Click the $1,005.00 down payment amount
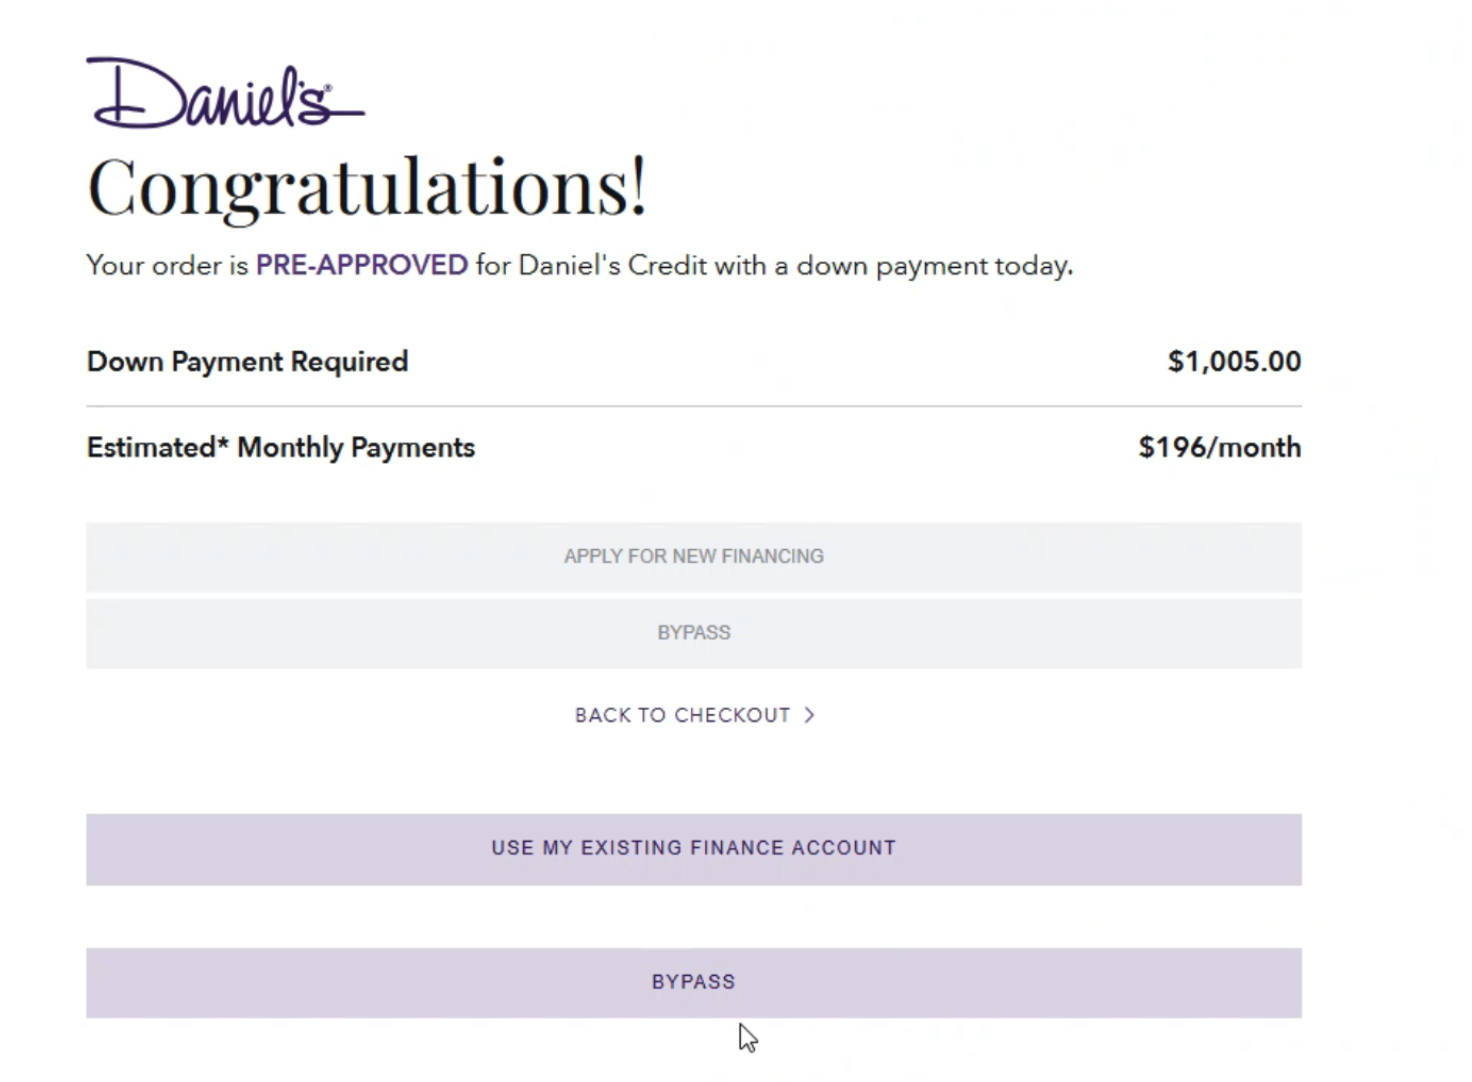Screen dimensions: 1472x1082 click(x=1234, y=361)
